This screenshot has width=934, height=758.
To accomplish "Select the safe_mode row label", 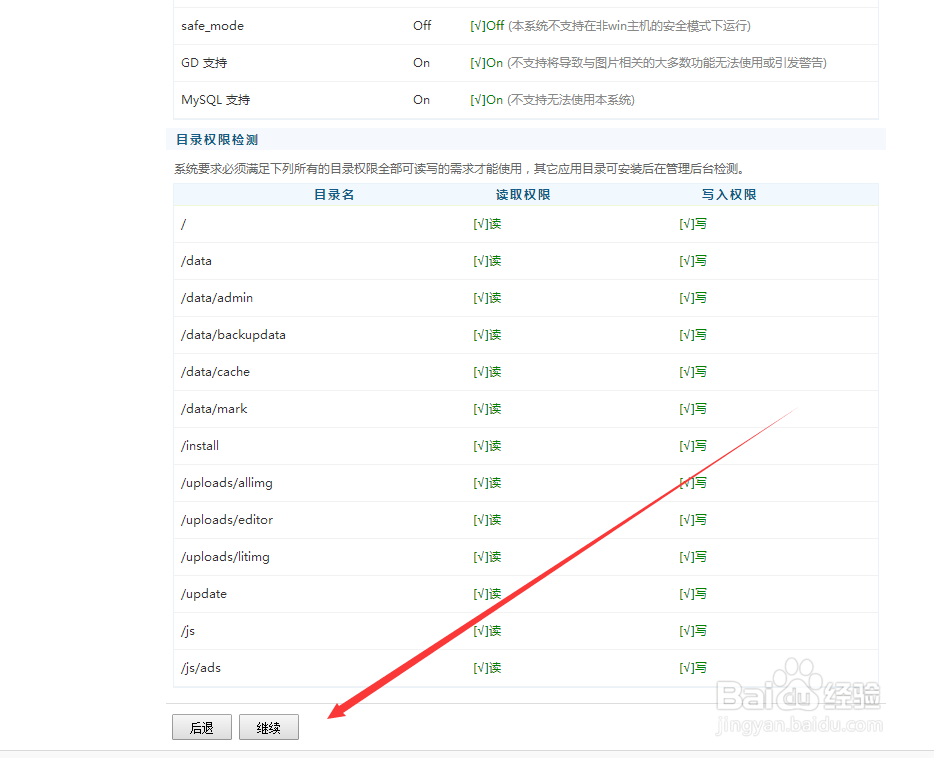I will coord(212,26).
